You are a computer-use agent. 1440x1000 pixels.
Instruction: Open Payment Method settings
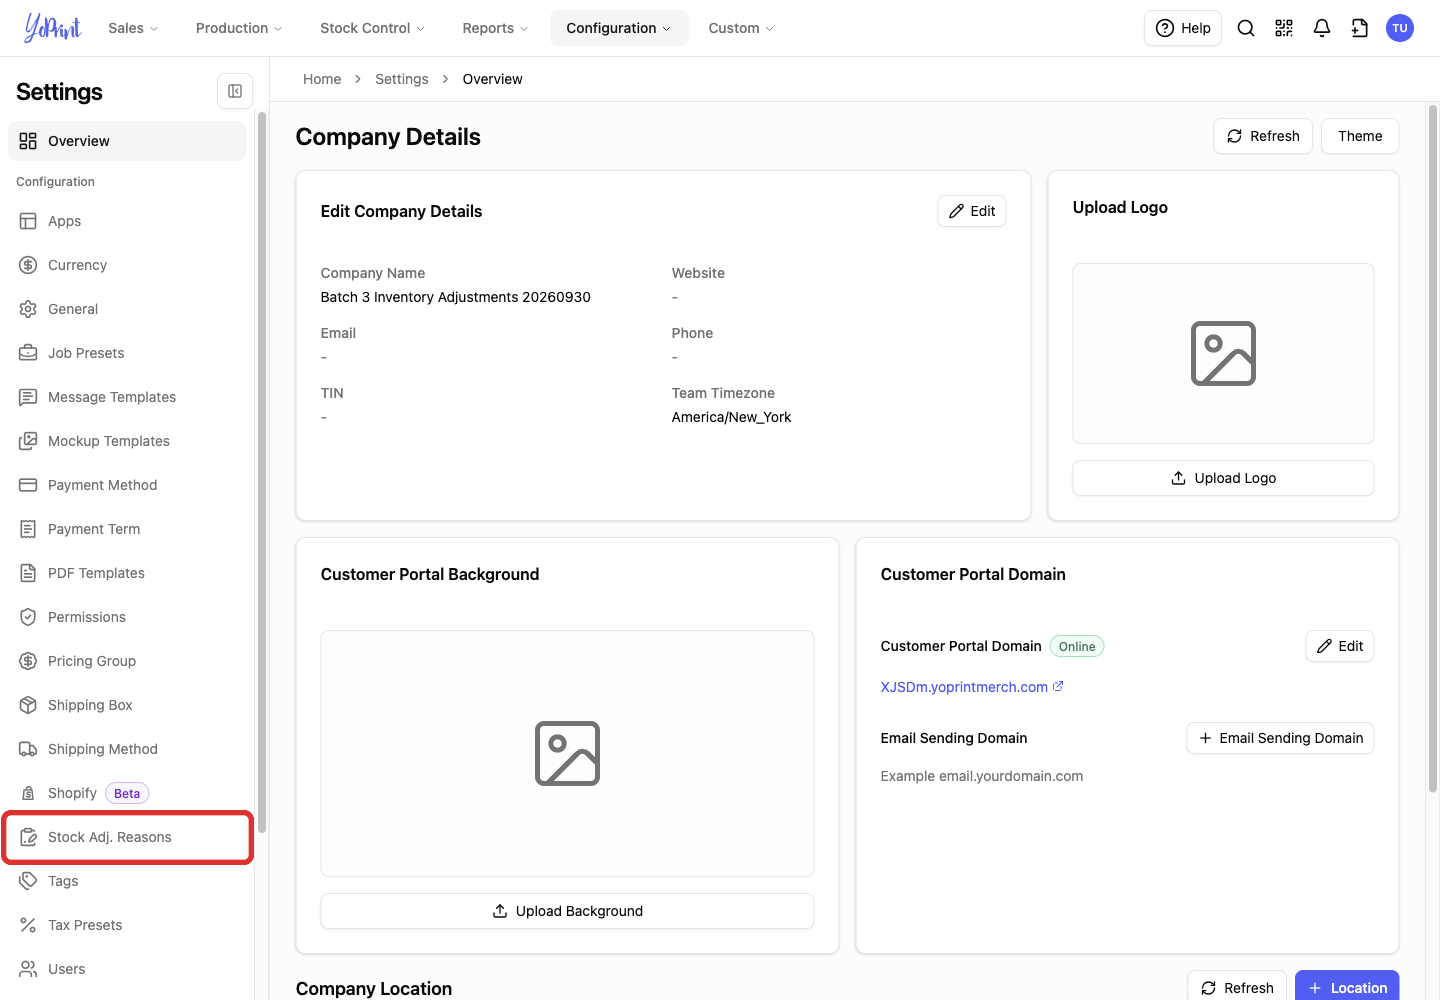pyautogui.click(x=127, y=485)
